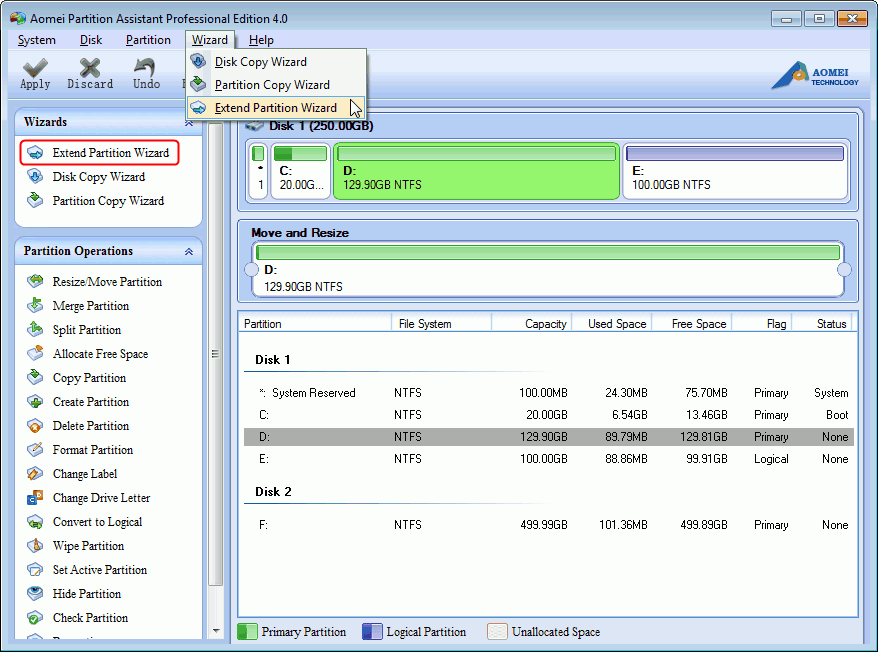The image size is (878, 652).
Task: Select the highlighted D: row in partition list
Action: coord(549,437)
